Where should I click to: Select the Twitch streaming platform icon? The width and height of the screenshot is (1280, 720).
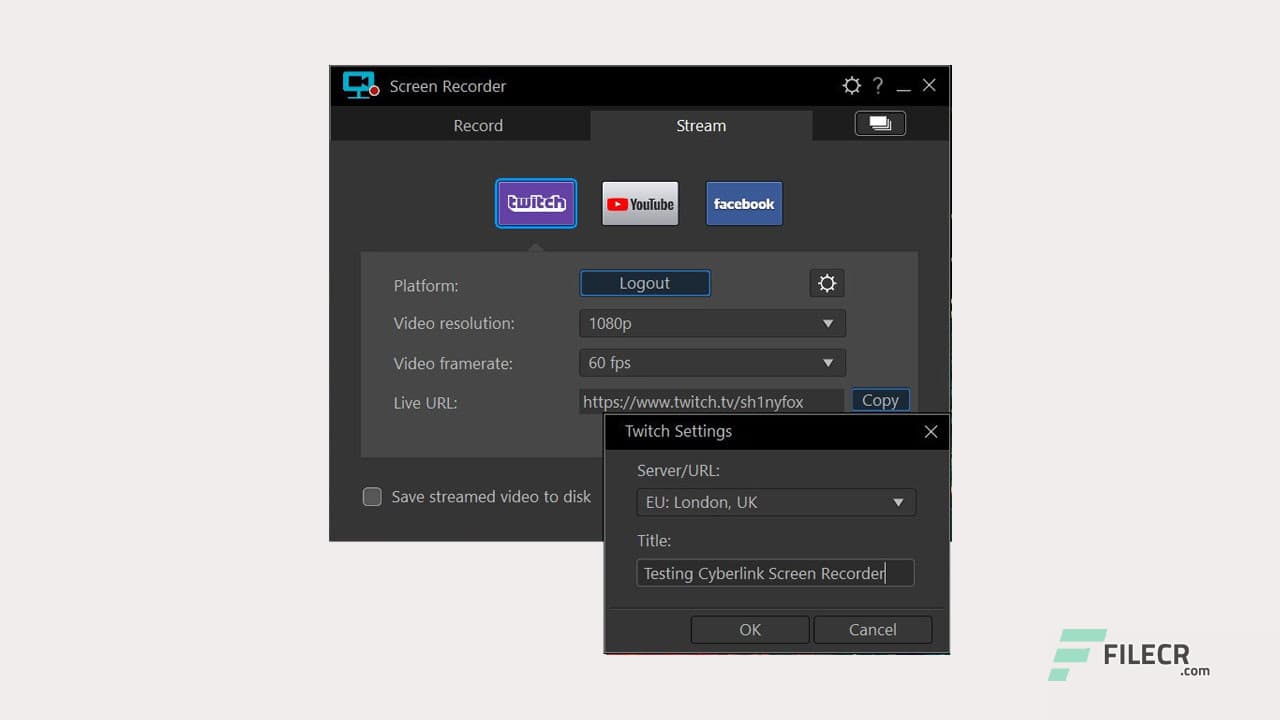536,203
